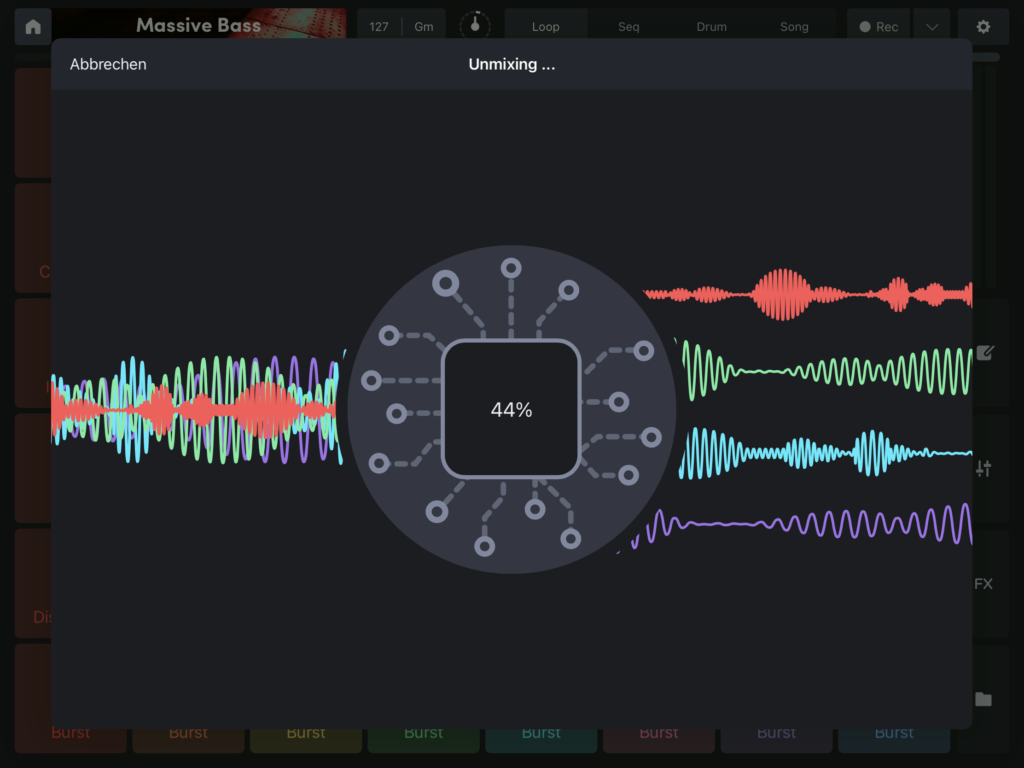Screen dimensions: 1024x768
Task: Click the 44% unmixing progress indicator
Action: click(511, 409)
